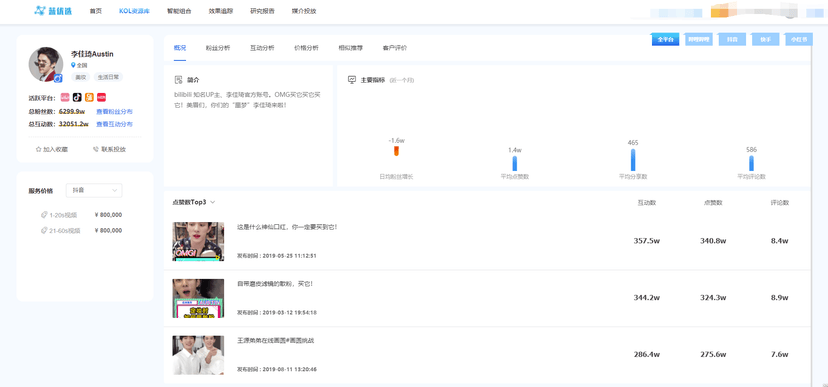Select the 哔哩哔哩 platform filter
The width and height of the screenshot is (828, 387).
[x=699, y=40]
